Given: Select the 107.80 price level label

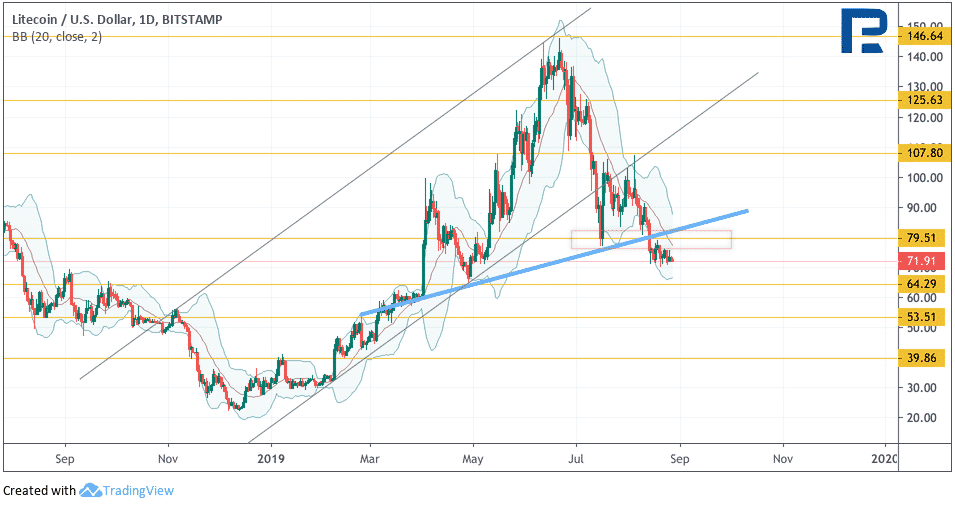Looking at the screenshot, I should (x=924, y=153).
